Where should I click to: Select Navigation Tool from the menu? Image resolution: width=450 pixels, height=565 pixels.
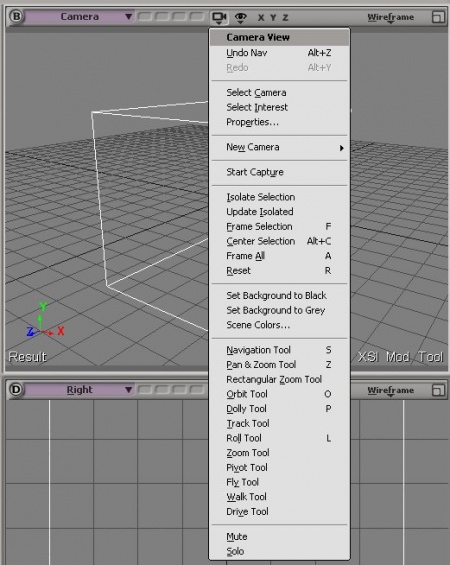click(279, 350)
